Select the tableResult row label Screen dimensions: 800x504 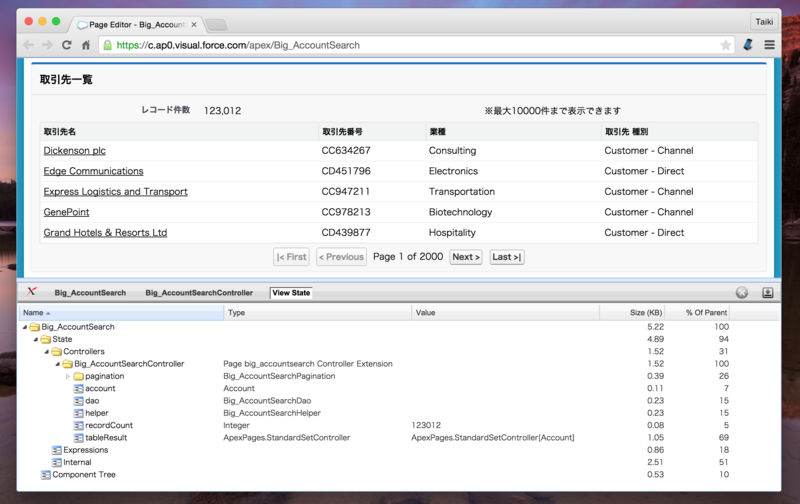click(x=106, y=438)
